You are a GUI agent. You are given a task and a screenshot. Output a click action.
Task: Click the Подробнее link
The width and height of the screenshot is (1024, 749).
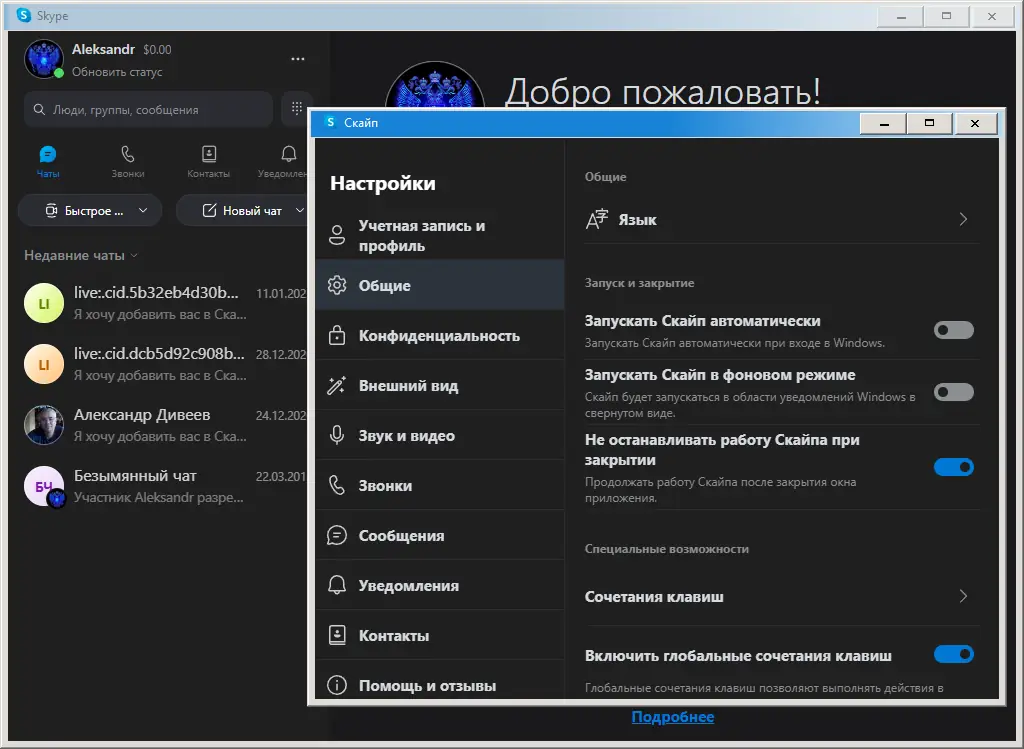click(673, 717)
